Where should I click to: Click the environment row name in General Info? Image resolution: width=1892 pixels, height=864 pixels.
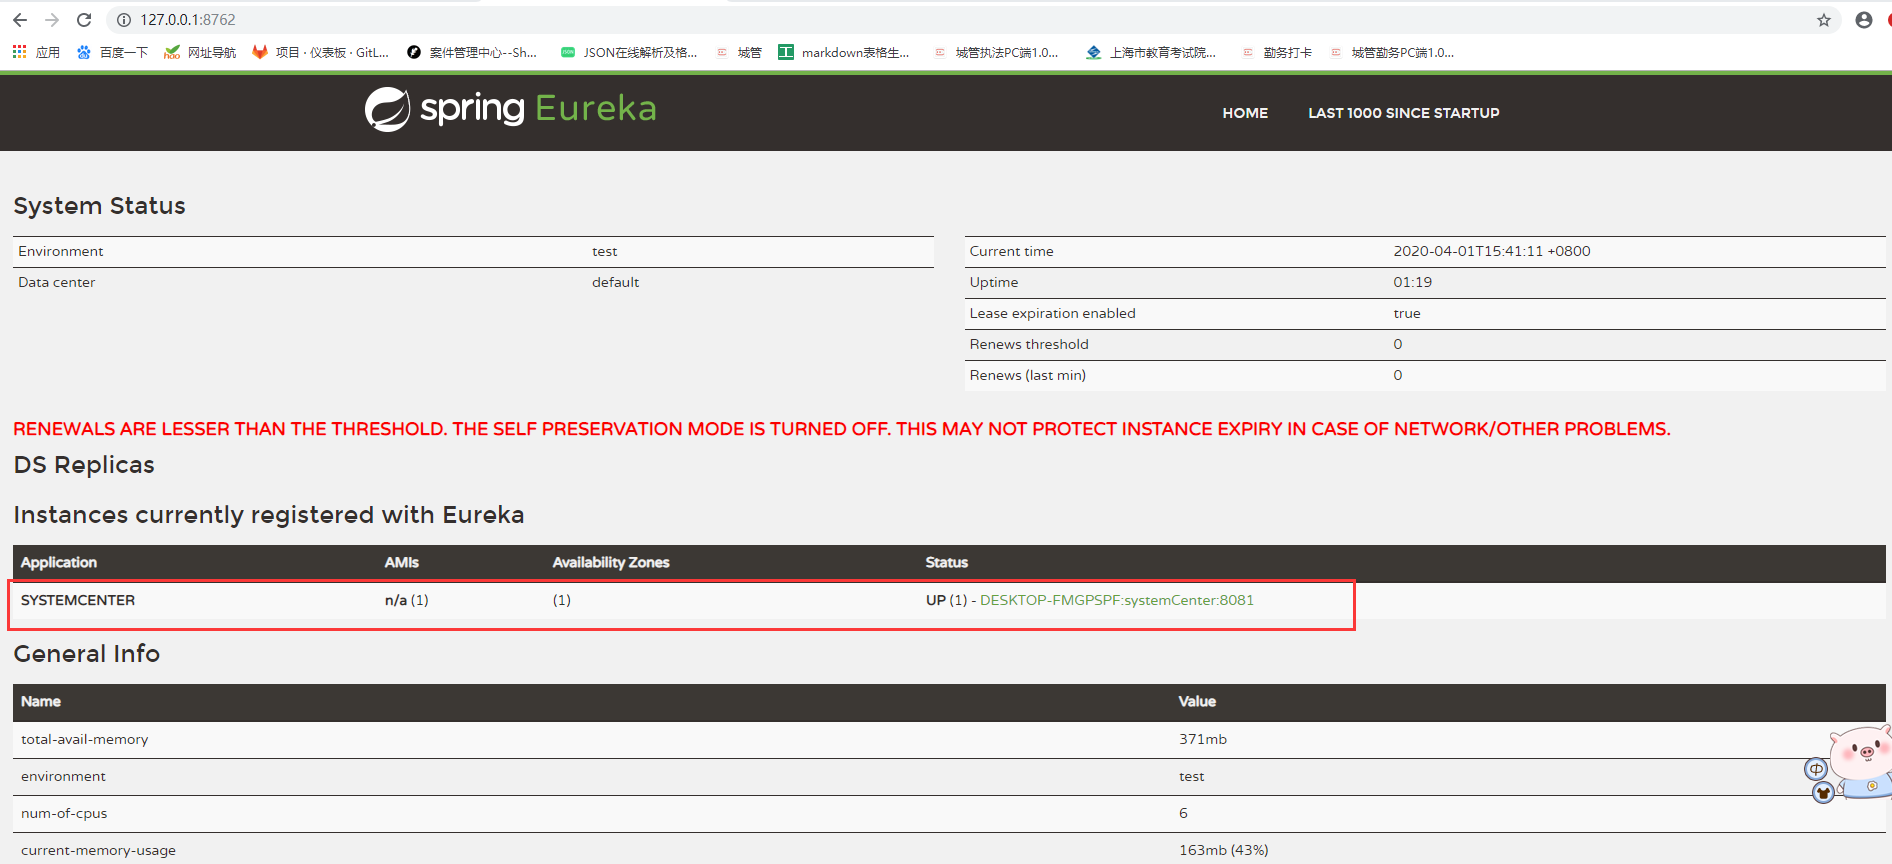pos(63,776)
